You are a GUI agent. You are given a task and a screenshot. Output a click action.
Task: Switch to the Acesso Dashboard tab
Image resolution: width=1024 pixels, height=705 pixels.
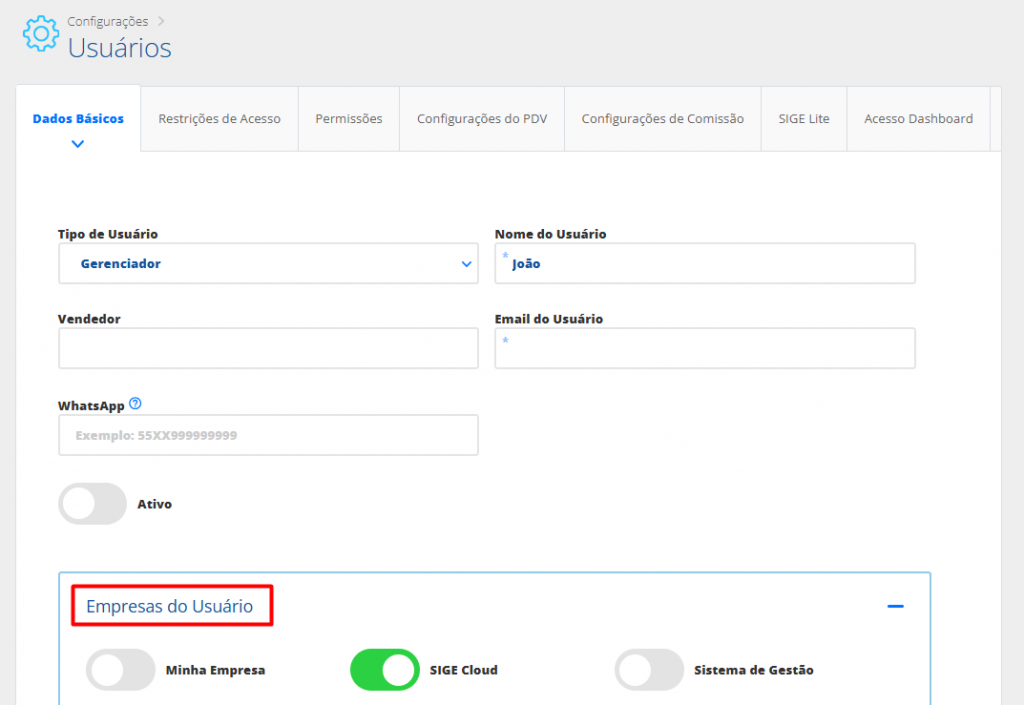tap(918, 119)
